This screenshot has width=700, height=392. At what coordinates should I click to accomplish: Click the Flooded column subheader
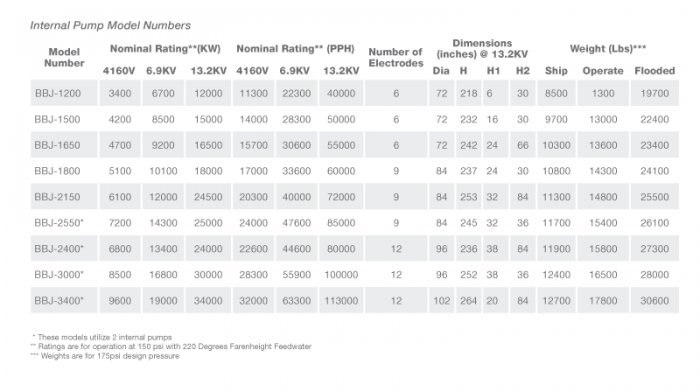(655, 71)
